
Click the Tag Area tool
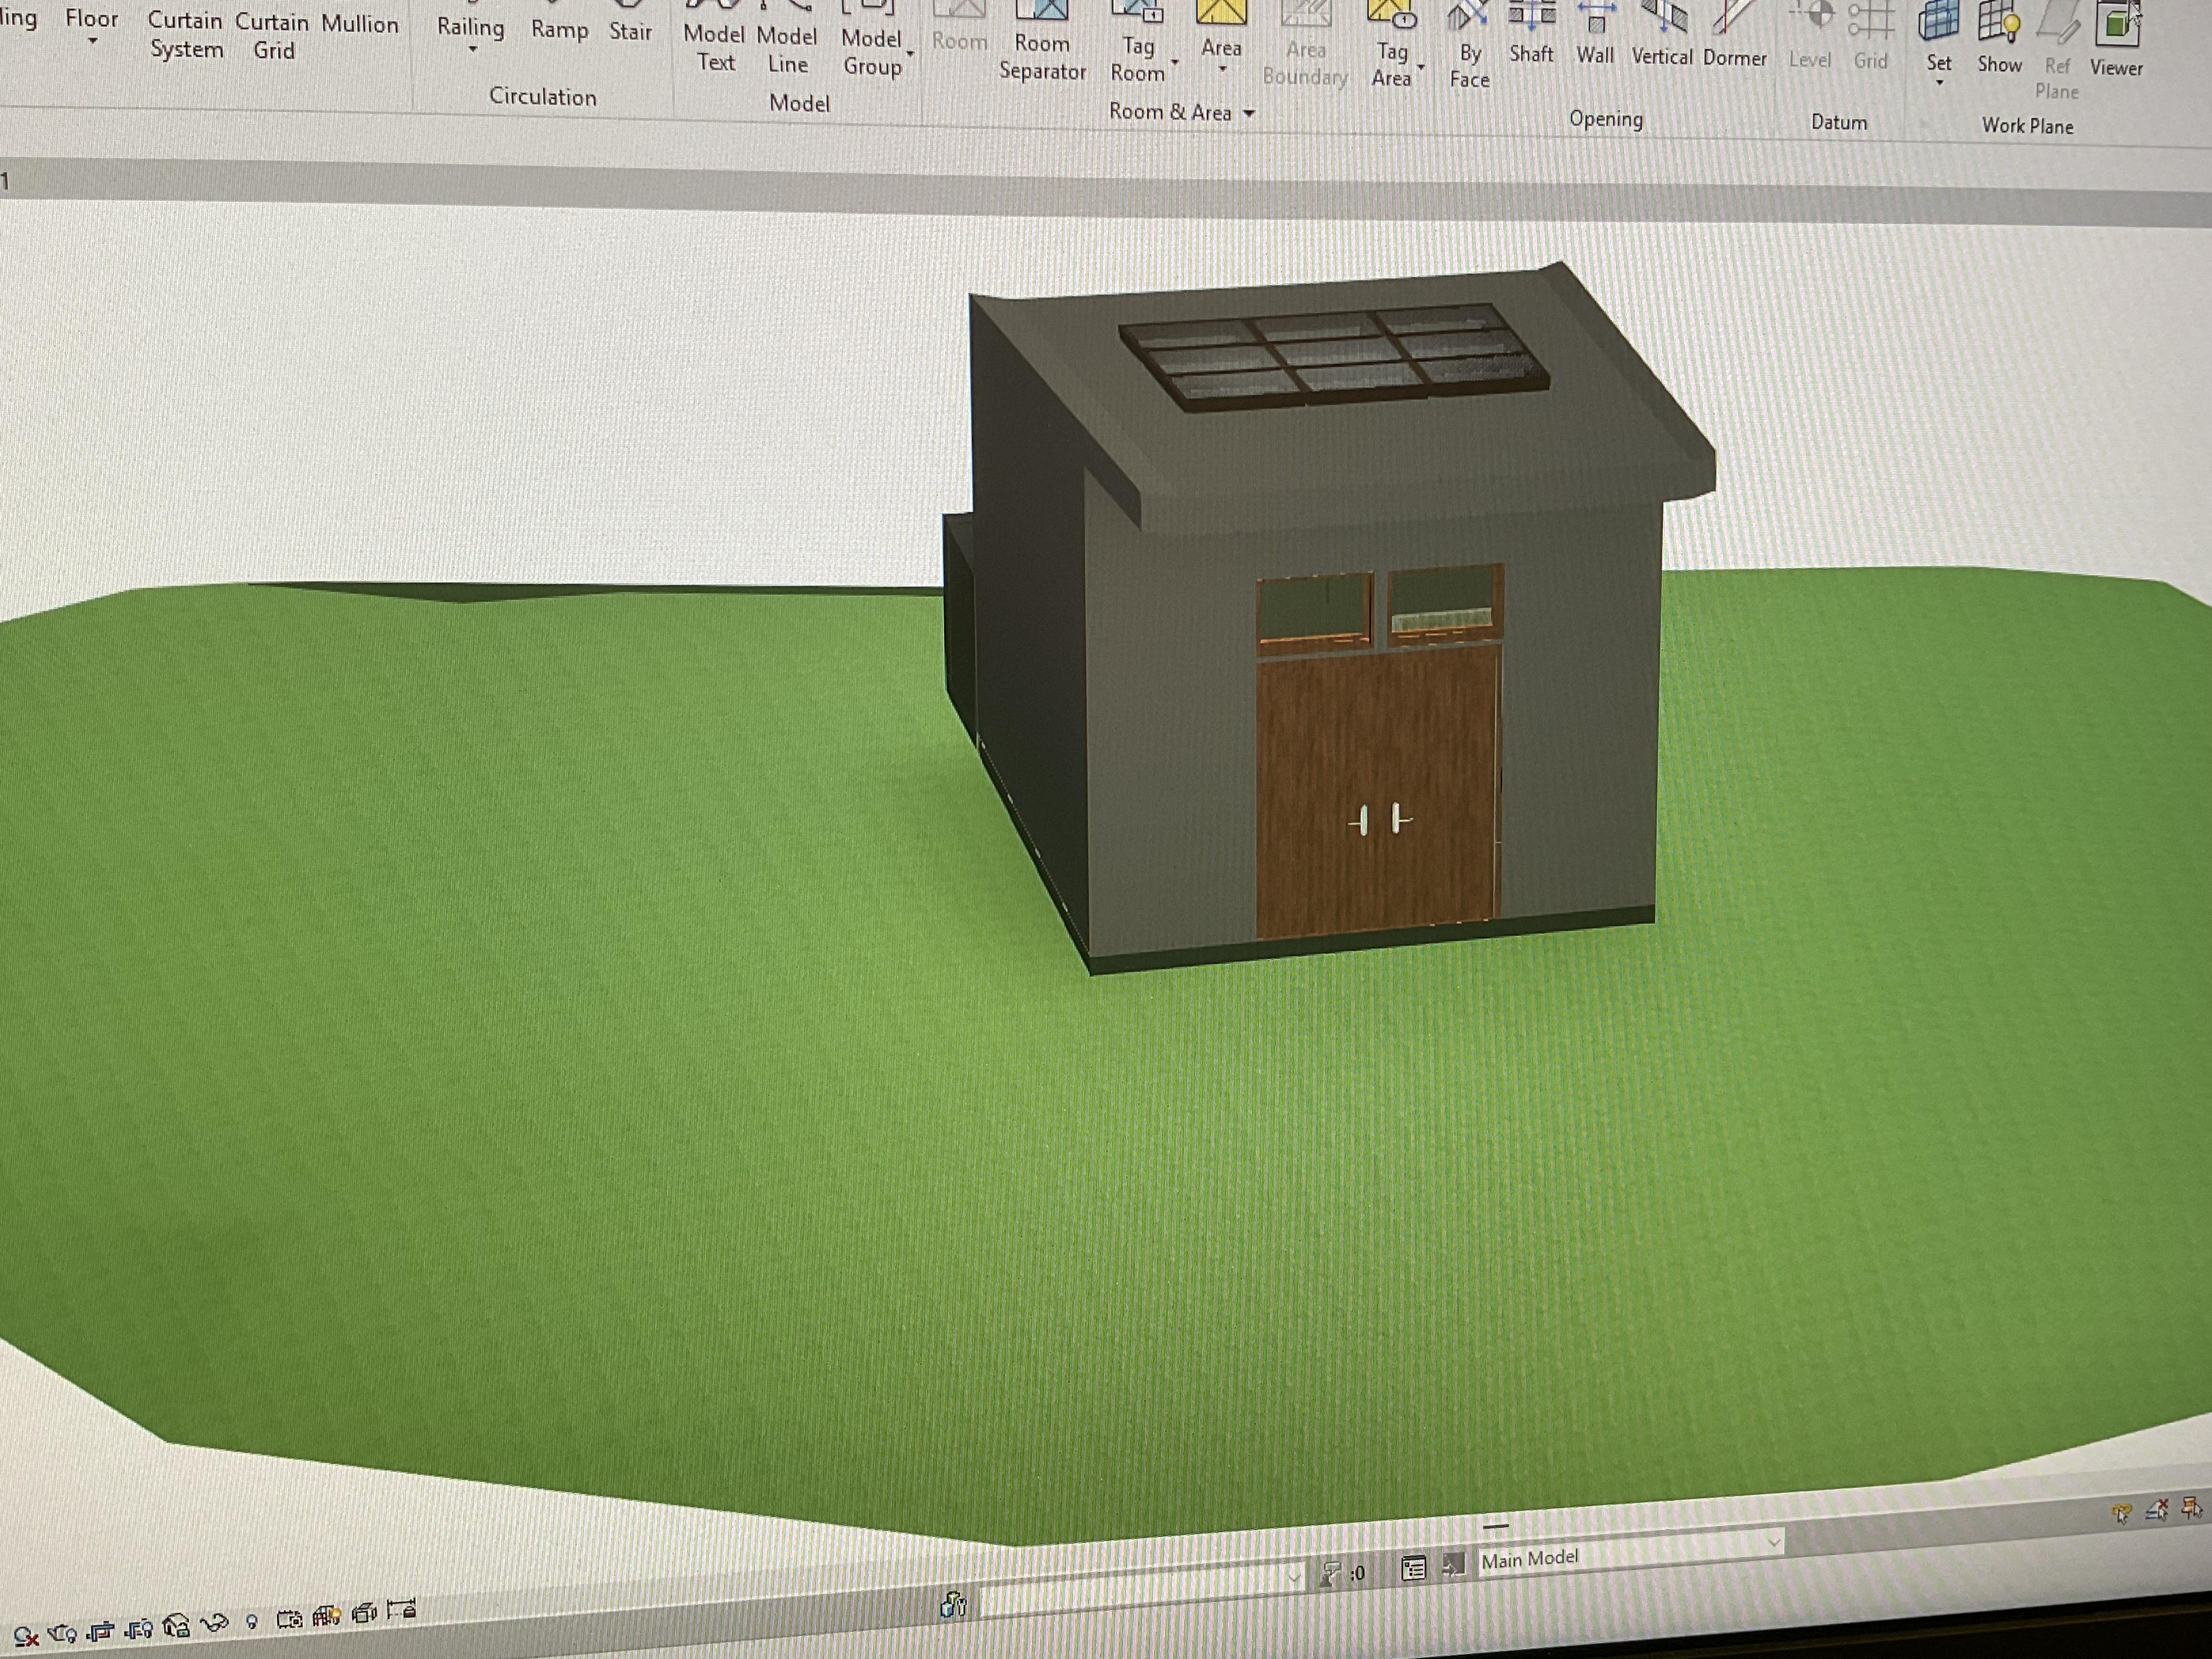coord(1391,45)
